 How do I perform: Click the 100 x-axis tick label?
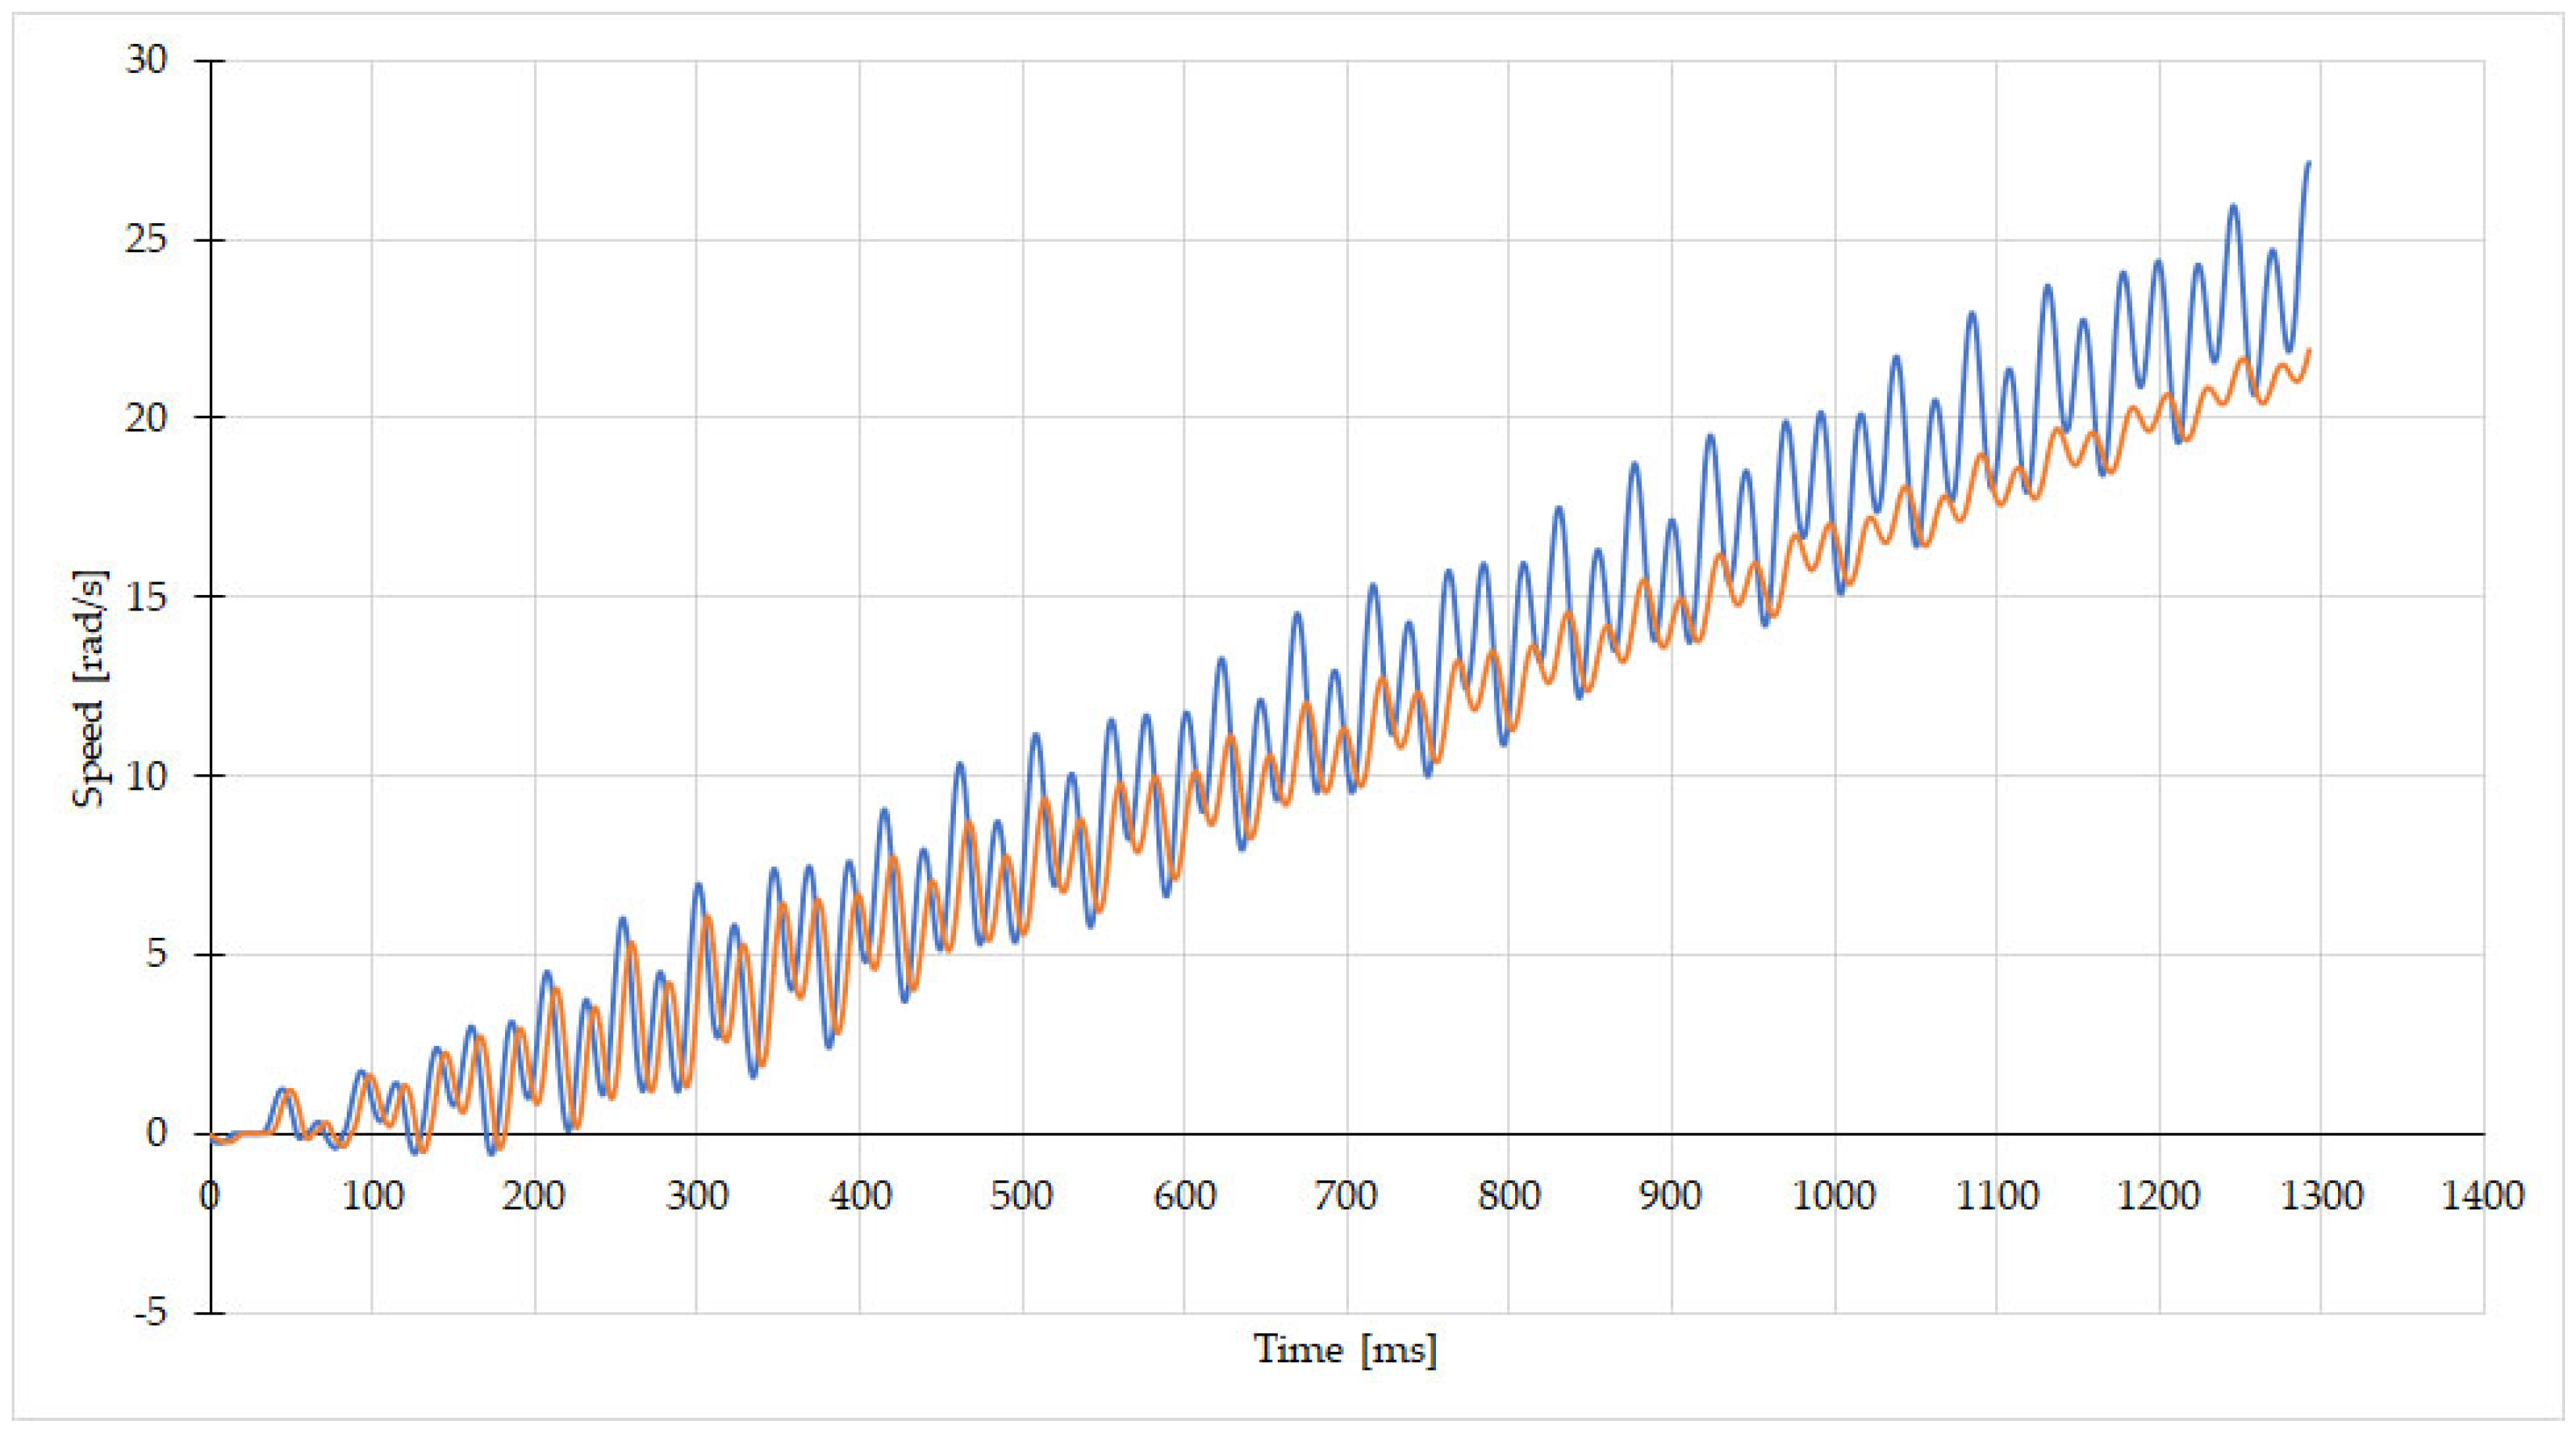[x=372, y=1196]
